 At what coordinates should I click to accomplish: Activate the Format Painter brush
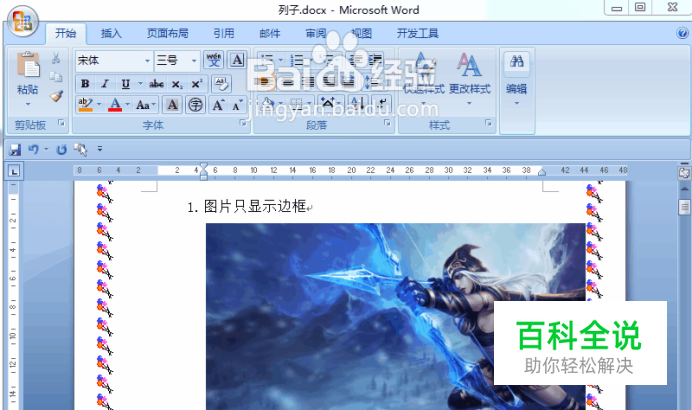click(x=56, y=96)
